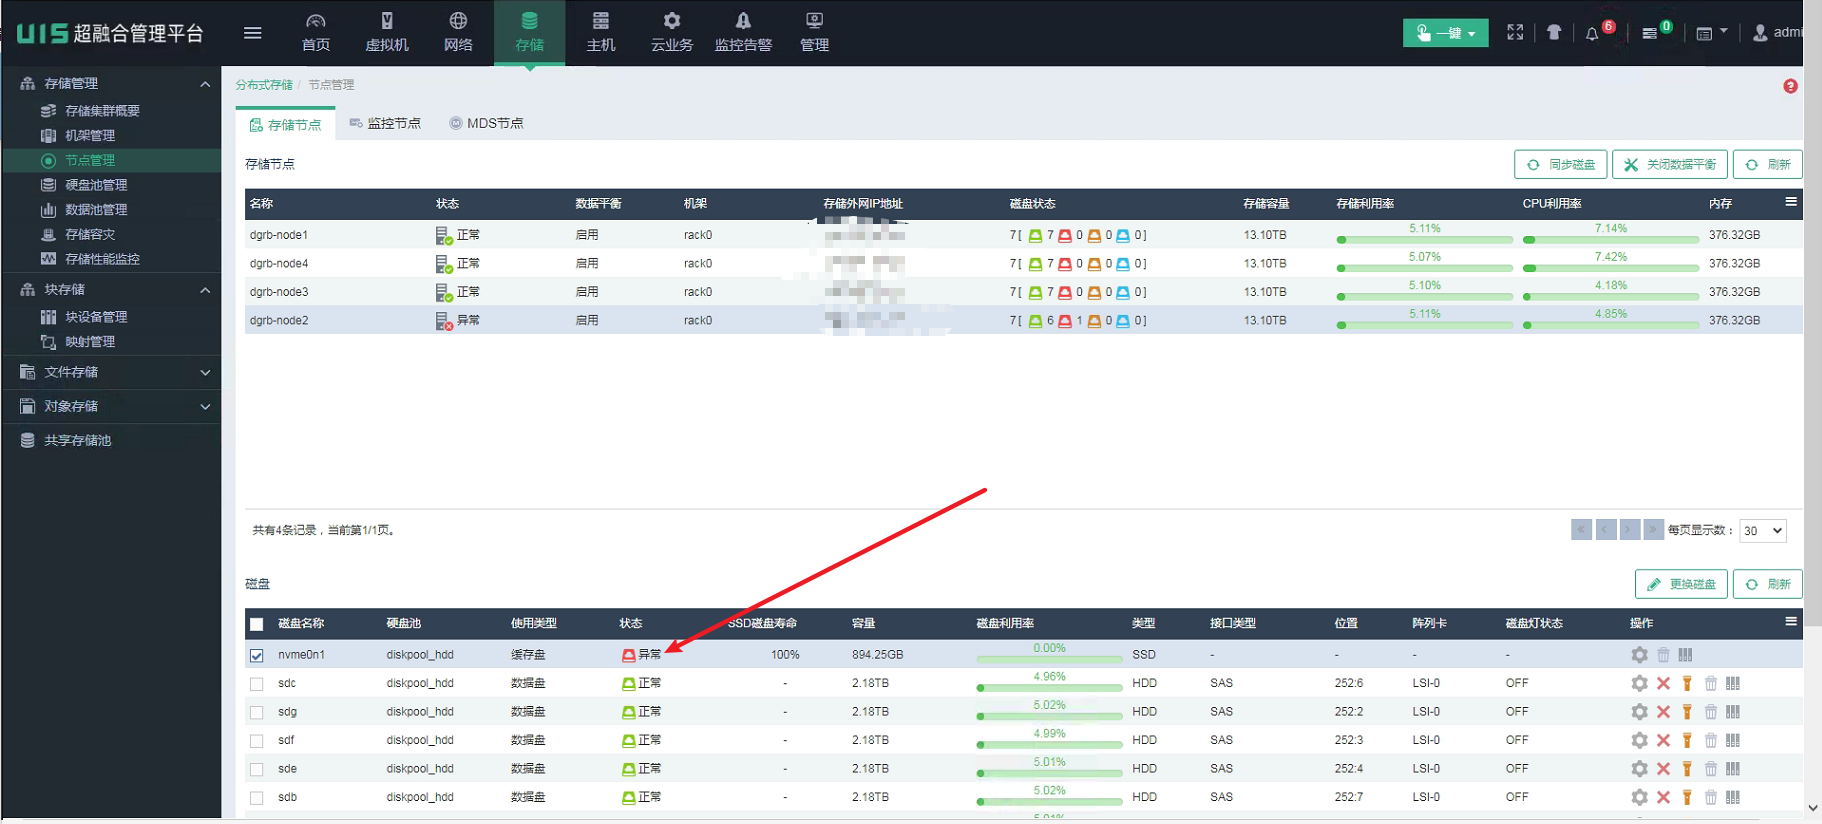The height and width of the screenshot is (824, 1822).
Task: Click the settings gear icon for disk sdc
Action: coord(1639,684)
